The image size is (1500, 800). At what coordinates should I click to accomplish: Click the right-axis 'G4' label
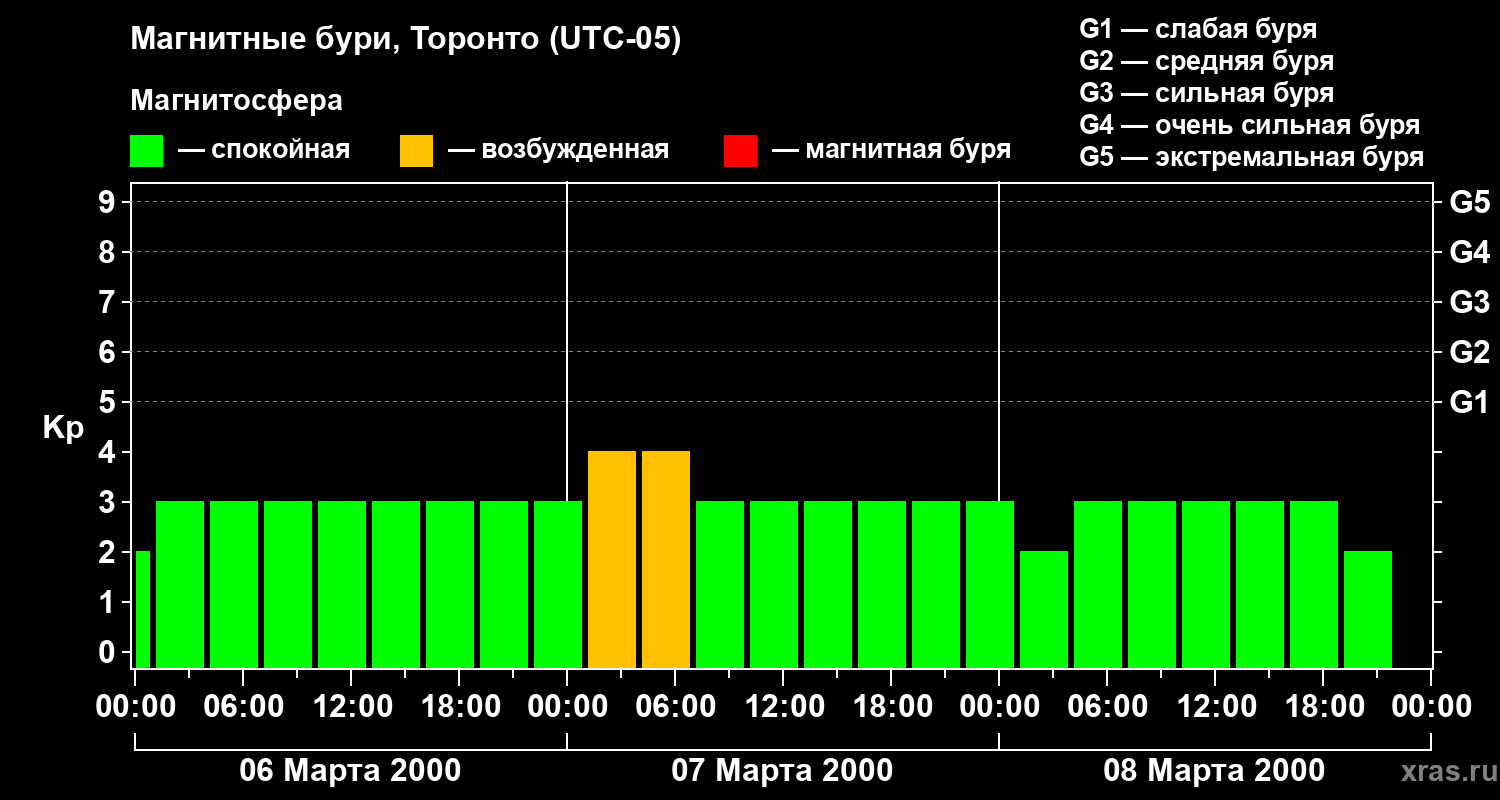pyautogui.click(x=1469, y=252)
